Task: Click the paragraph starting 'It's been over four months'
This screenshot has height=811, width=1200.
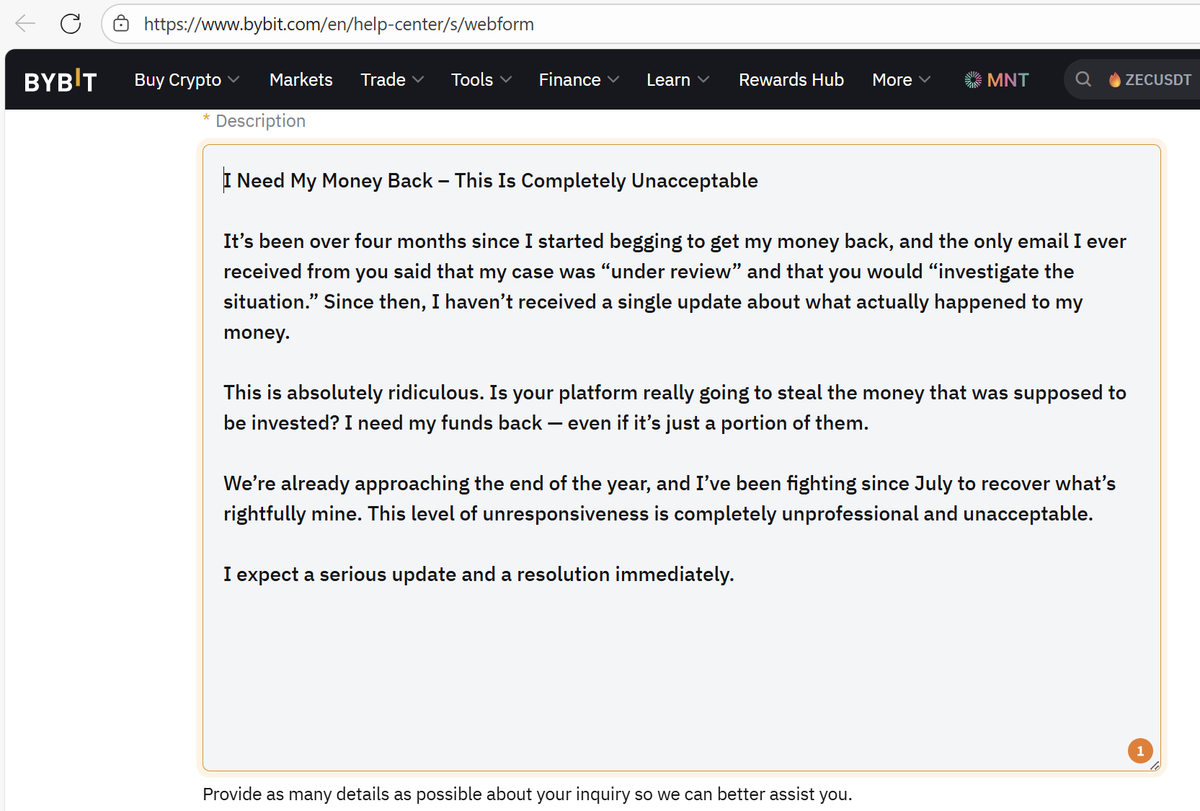Action: click(675, 286)
